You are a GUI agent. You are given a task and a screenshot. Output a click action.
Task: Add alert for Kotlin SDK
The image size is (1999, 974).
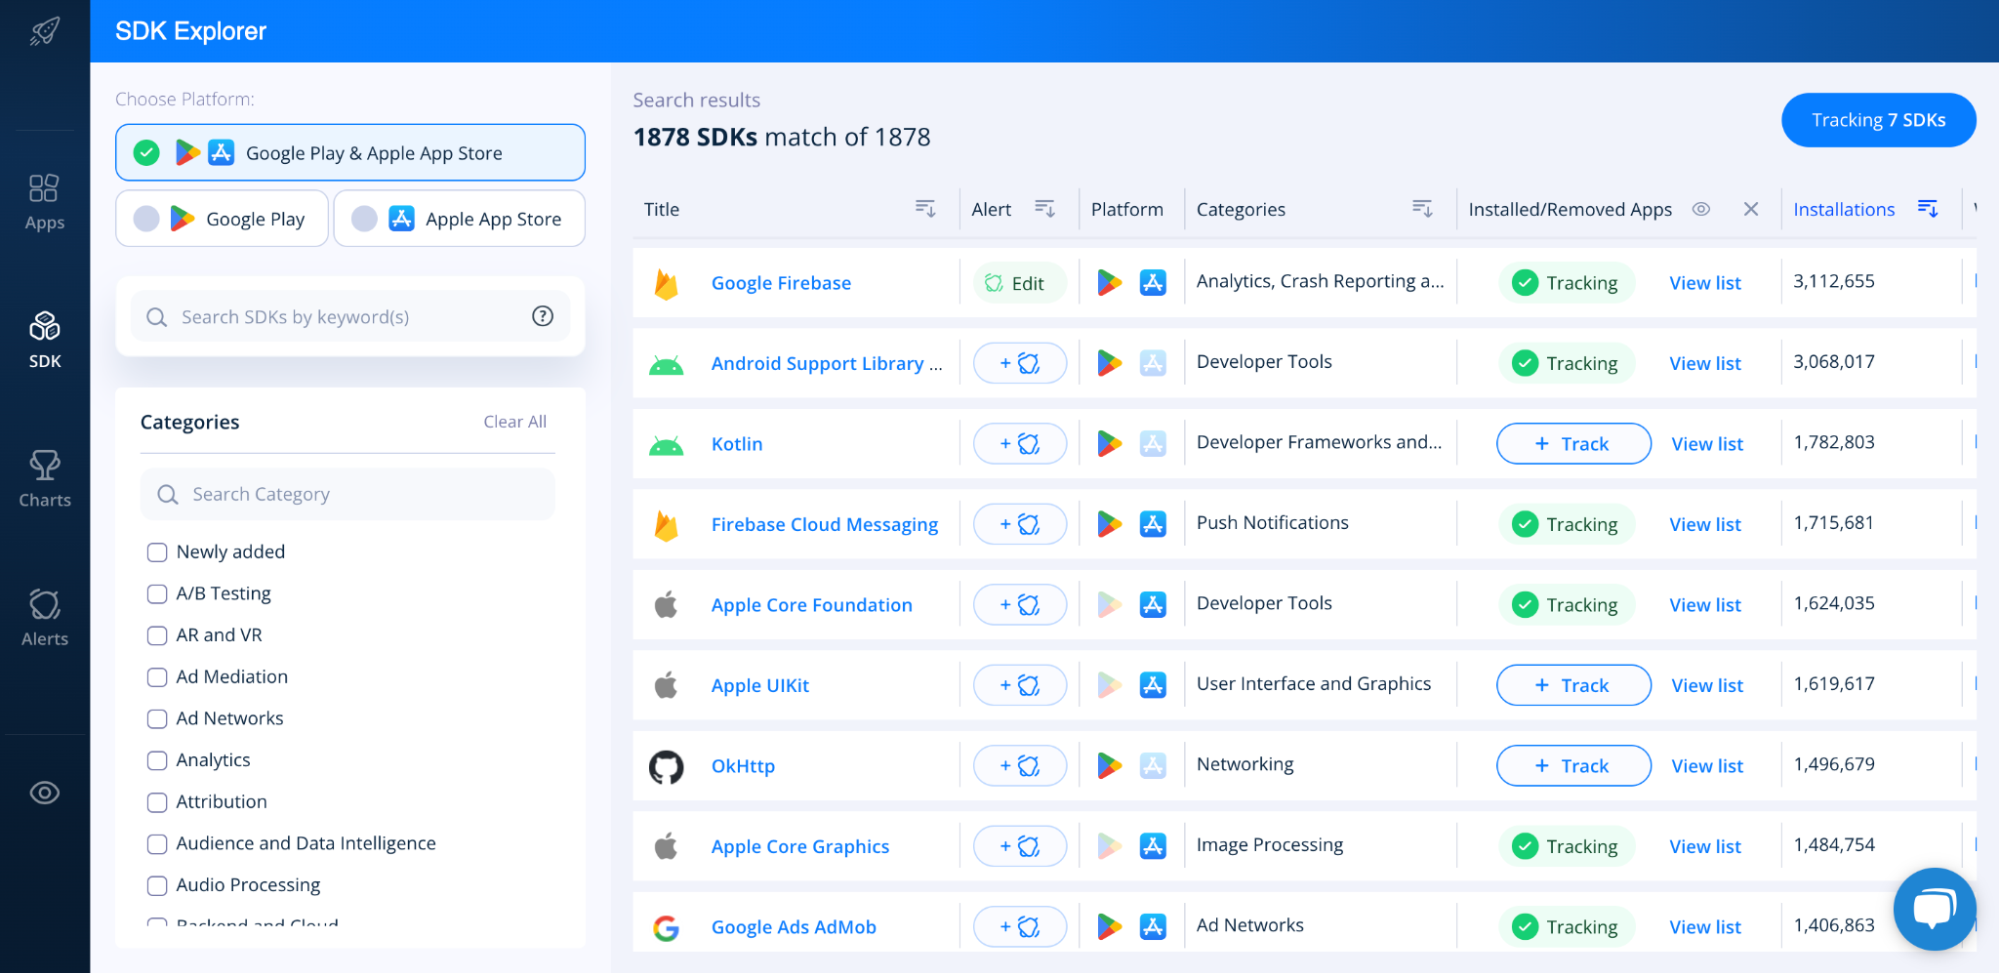pyautogui.click(x=1020, y=443)
